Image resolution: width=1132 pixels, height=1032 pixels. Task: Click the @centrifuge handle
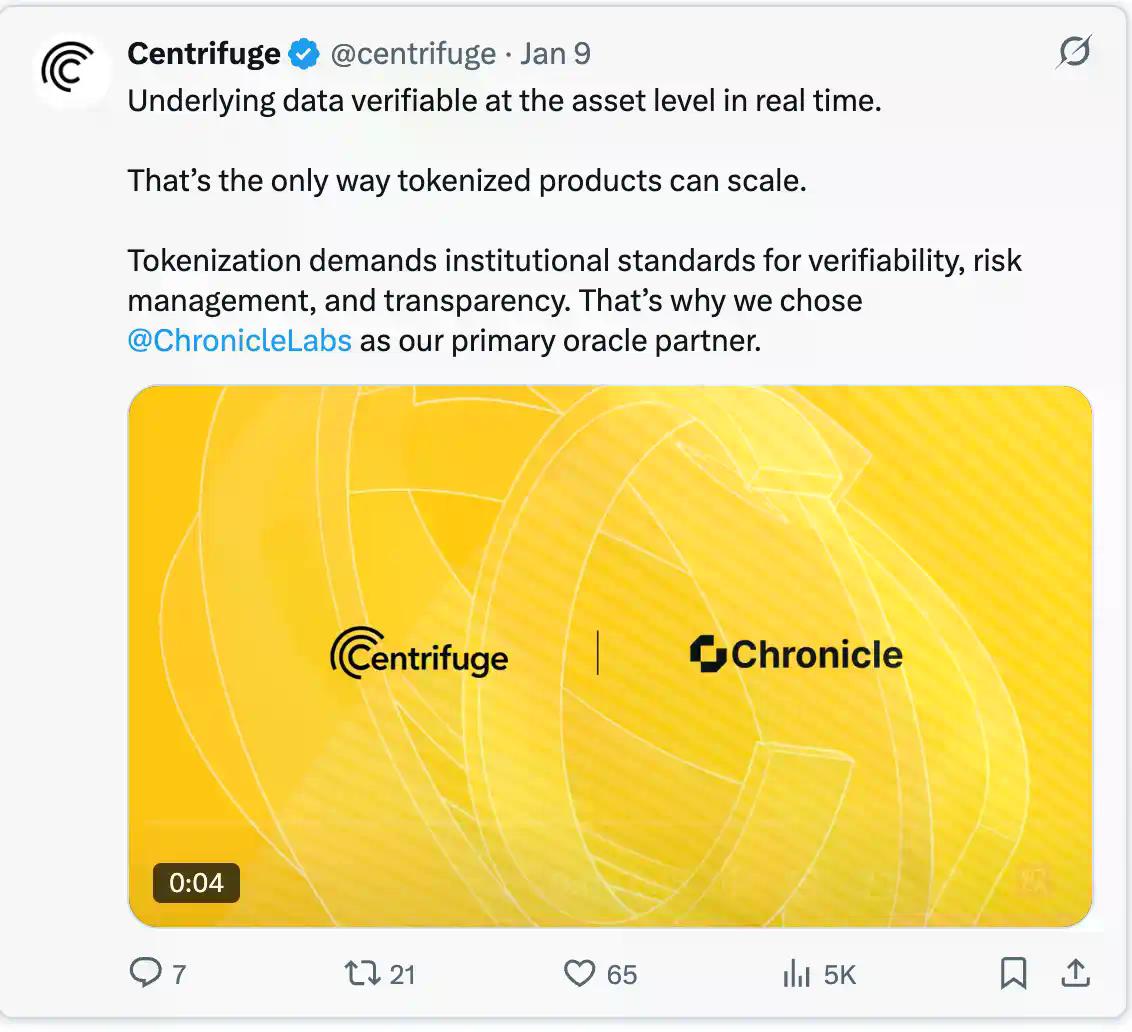[413, 54]
